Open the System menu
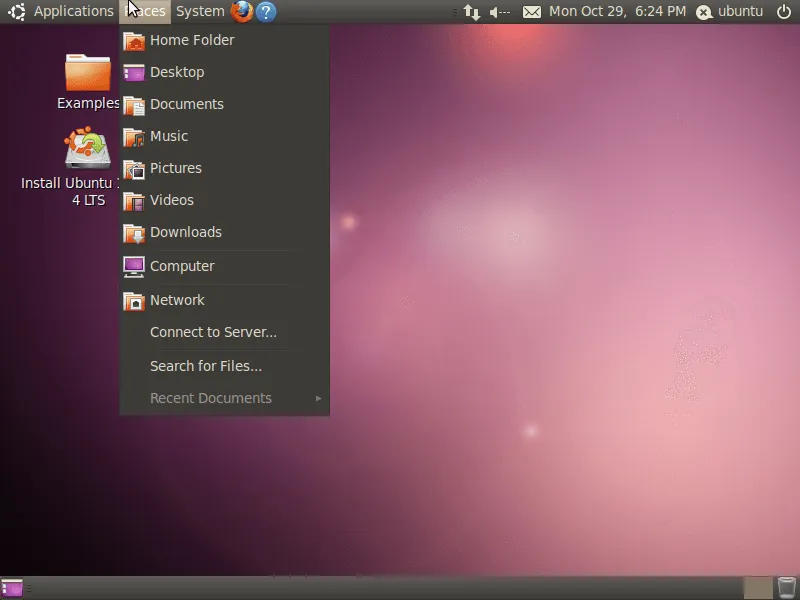Image resolution: width=800 pixels, height=600 pixels. tap(200, 11)
